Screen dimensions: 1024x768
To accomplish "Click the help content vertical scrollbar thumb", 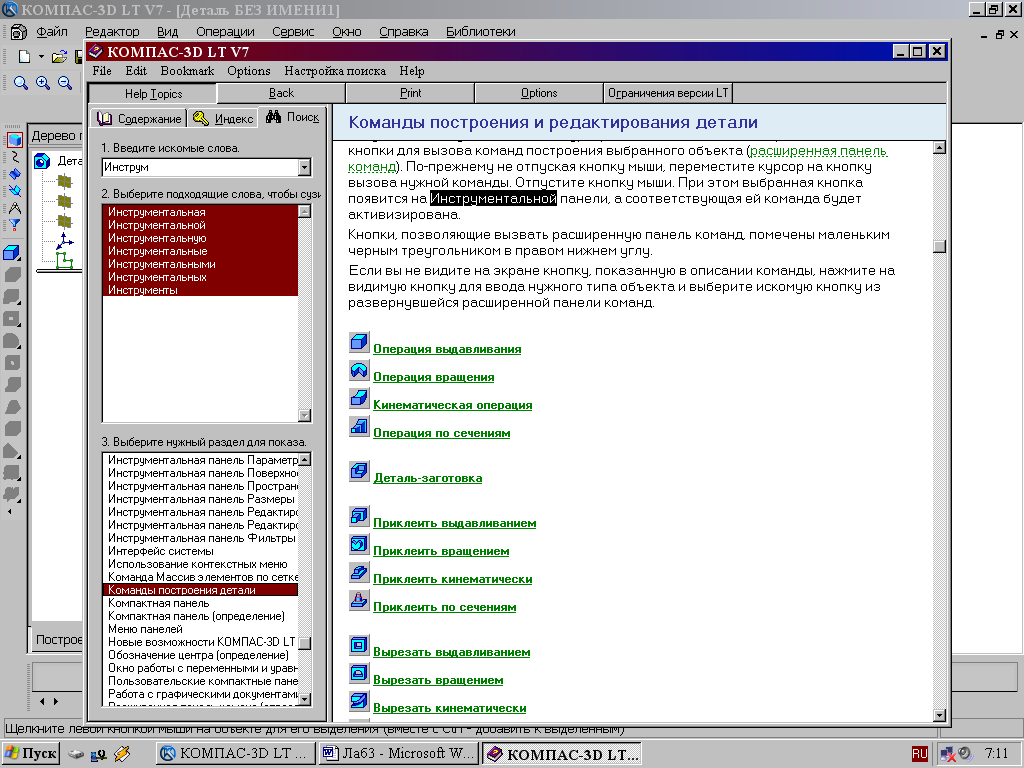I will (x=940, y=246).
